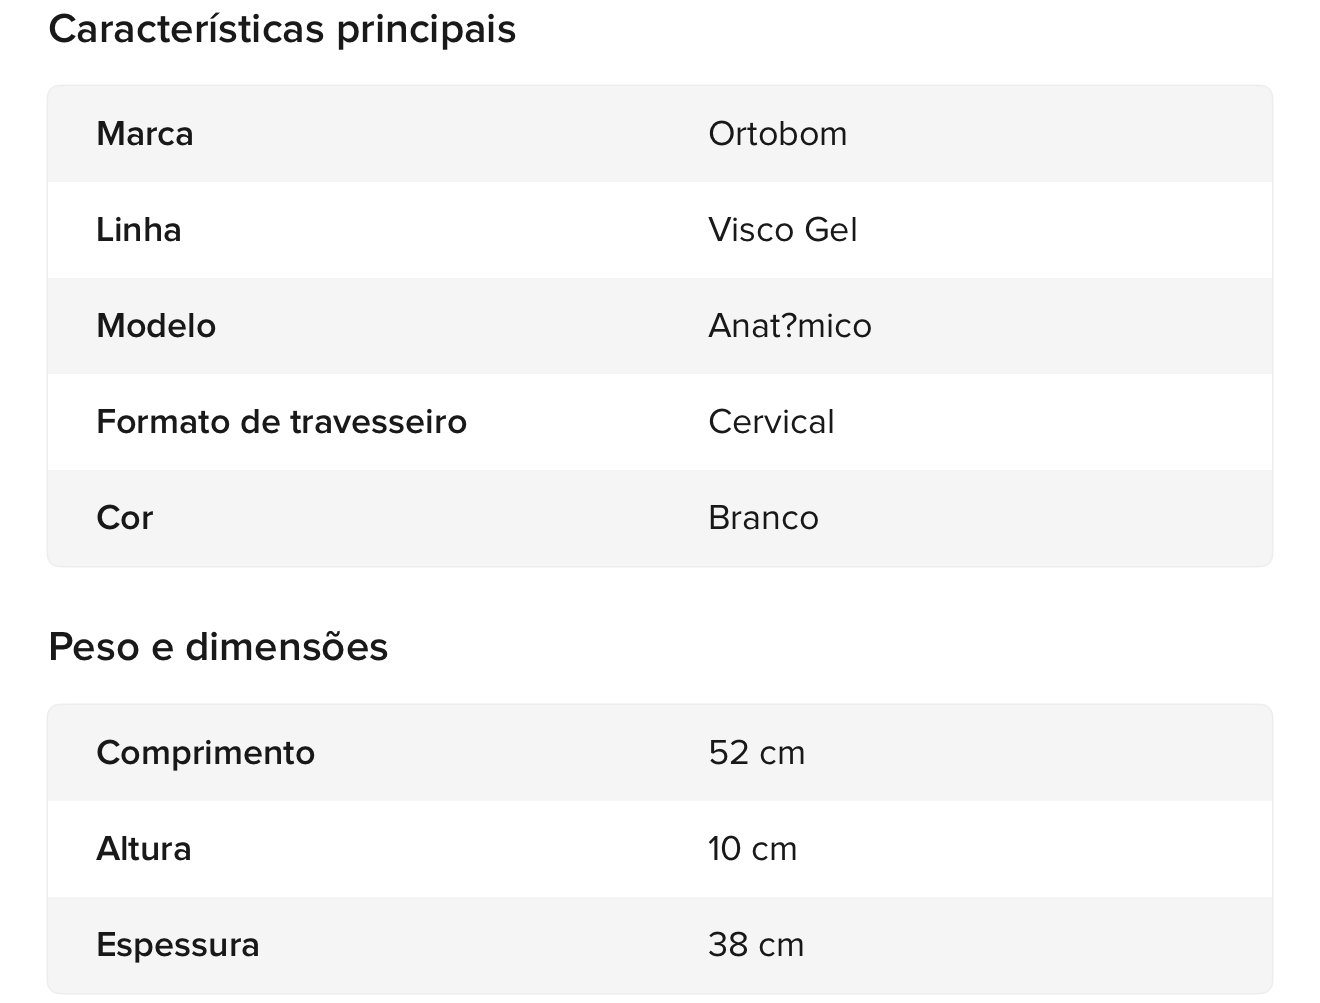Select the Branco color value
Screen dimensions: 1320x1003
click(763, 518)
